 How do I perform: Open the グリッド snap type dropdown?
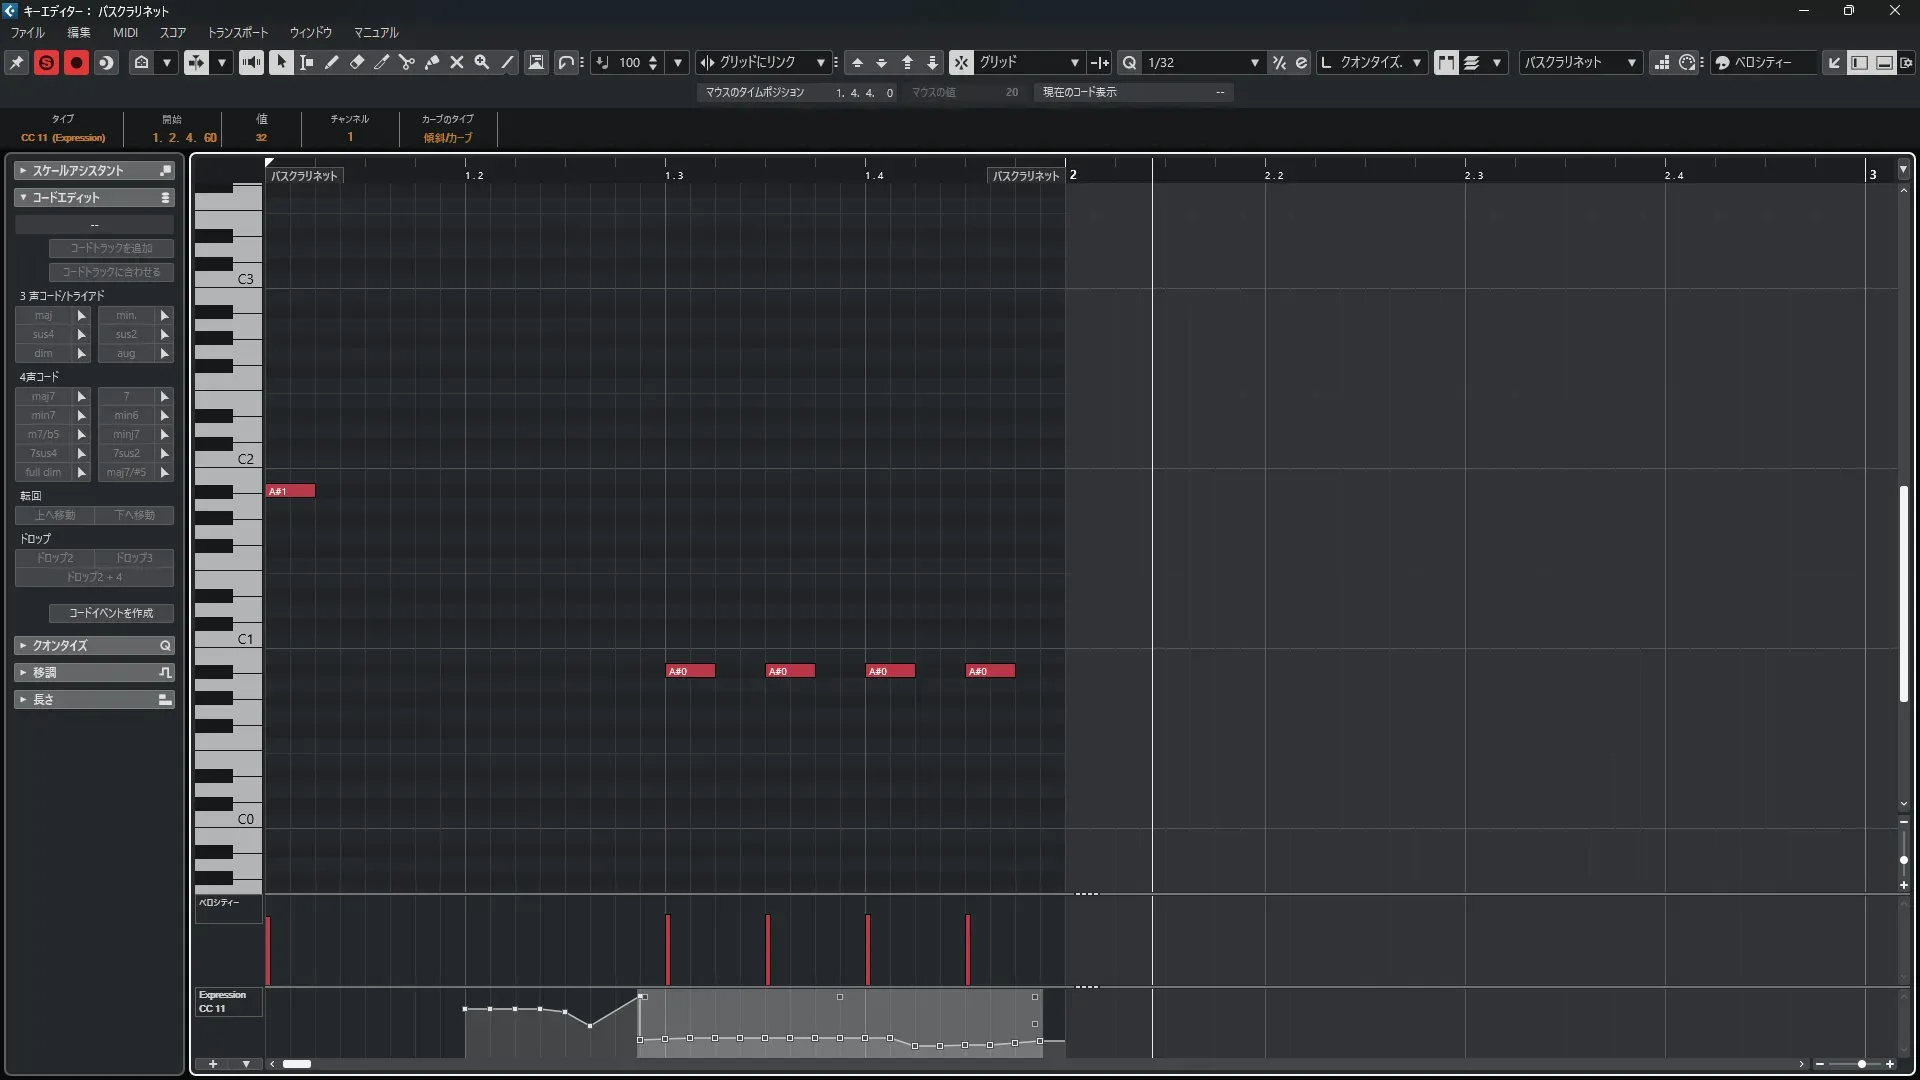1074,62
